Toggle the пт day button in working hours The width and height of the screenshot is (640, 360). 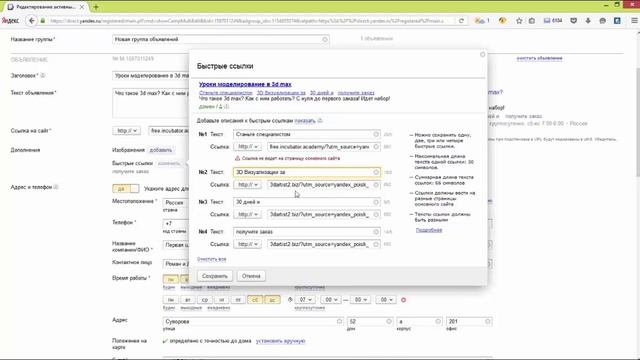pos(238,300)
